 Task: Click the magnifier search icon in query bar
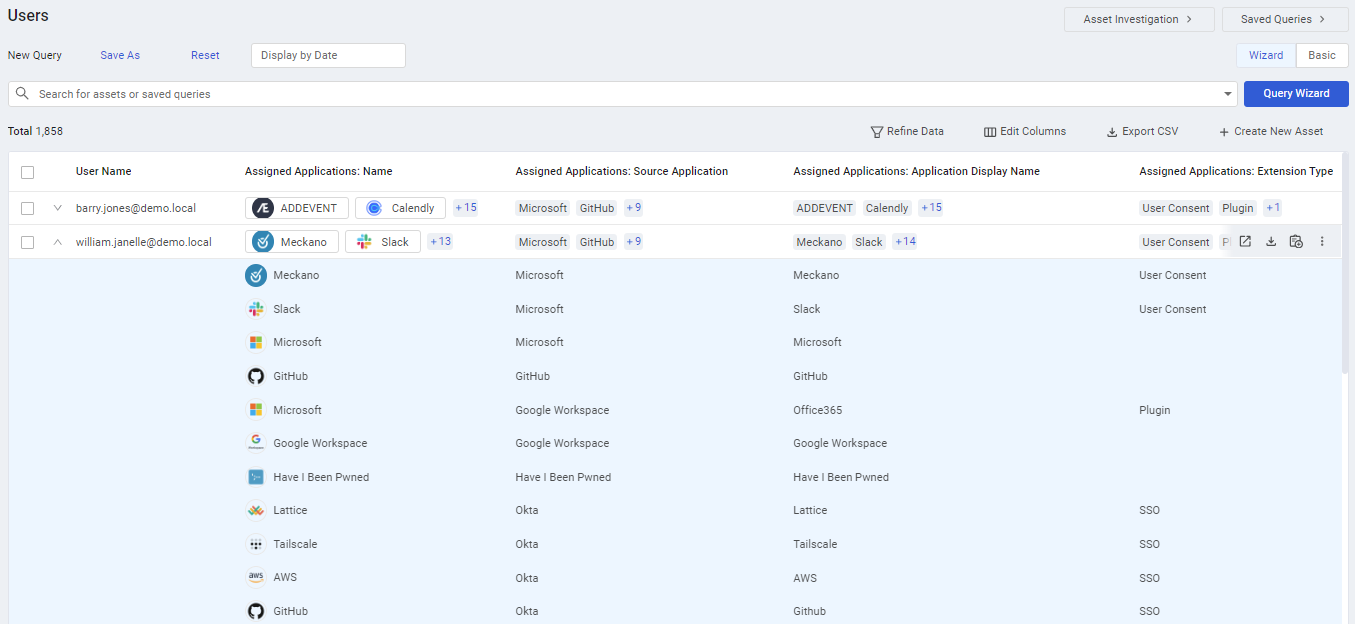tap(23, 93)
